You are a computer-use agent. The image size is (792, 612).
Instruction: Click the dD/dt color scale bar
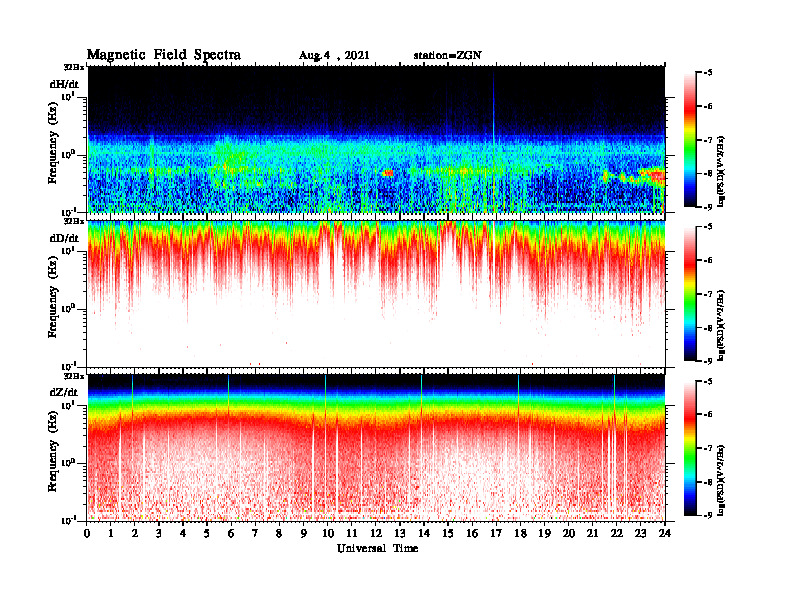coord(689,293)
